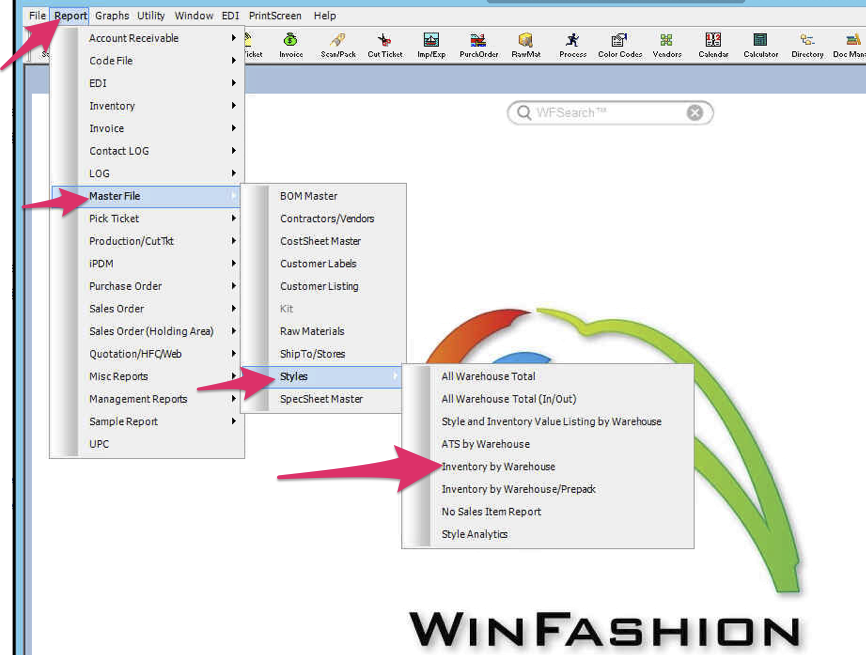Screen dimensions: 866x655
Task: Open the PrintScreen menu
Action: [x=275, y=15]
